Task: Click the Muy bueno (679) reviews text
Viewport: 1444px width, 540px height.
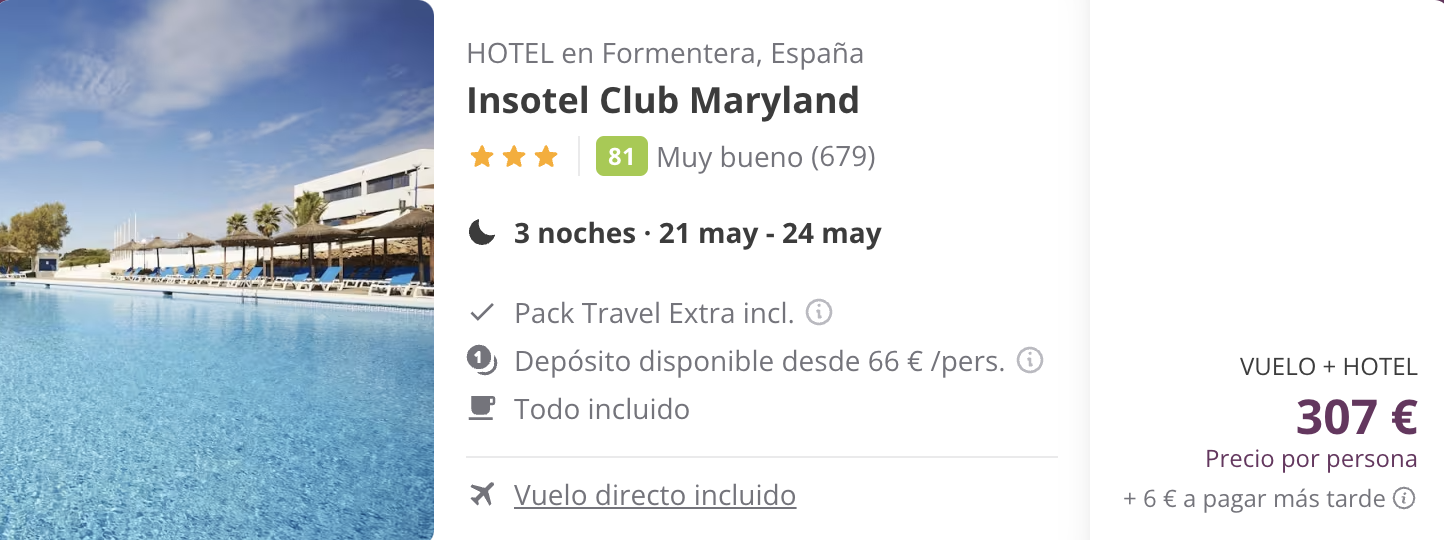Action: [766, 158]
